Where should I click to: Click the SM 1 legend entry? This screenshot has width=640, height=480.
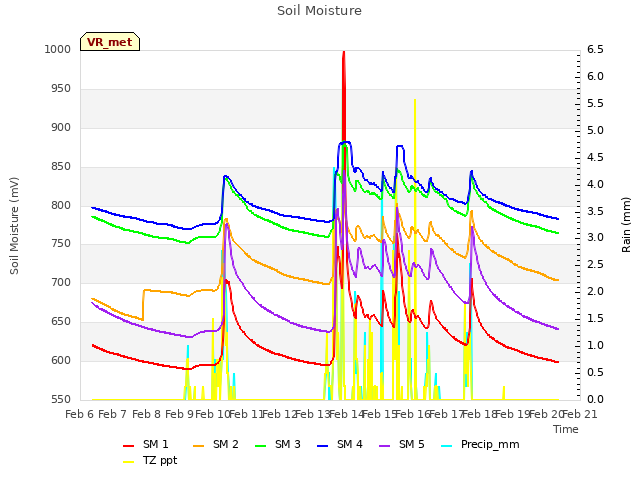click(146, 444)
